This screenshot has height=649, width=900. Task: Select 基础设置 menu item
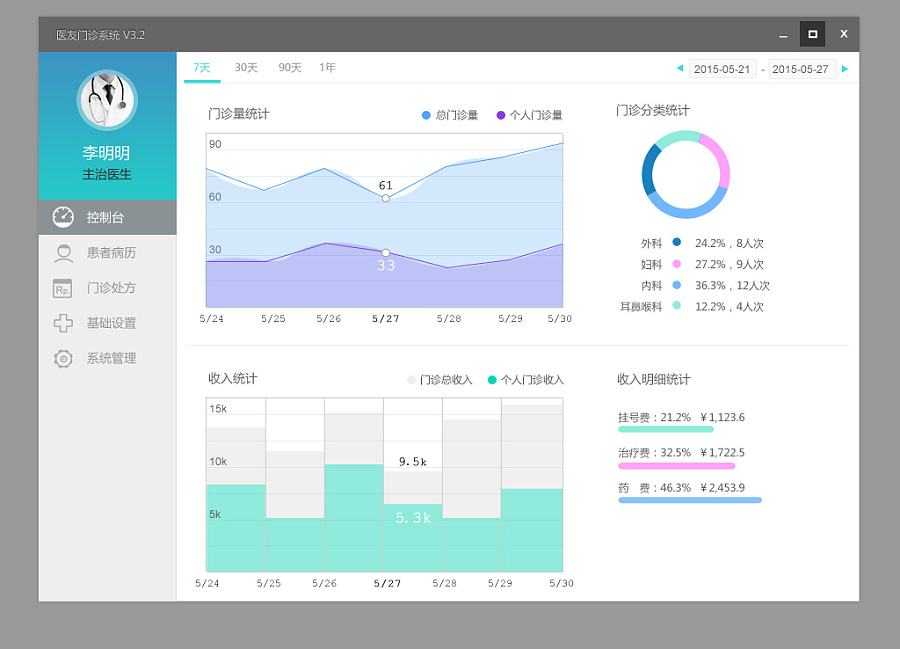click(x=107, y=323)
